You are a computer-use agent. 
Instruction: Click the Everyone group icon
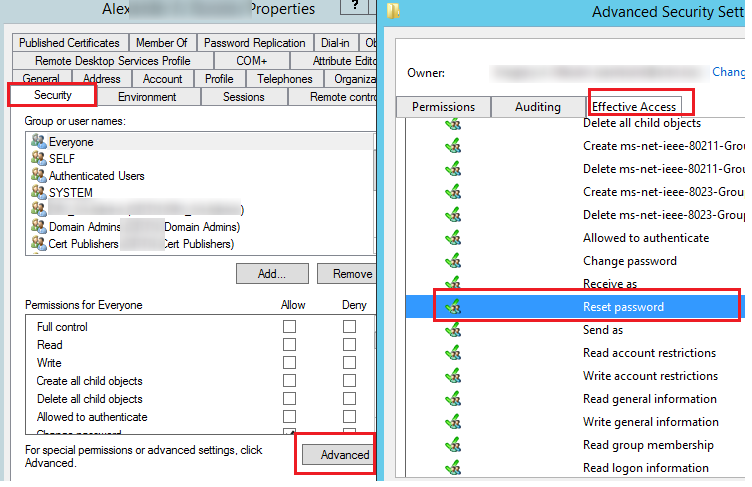(39, 142)
